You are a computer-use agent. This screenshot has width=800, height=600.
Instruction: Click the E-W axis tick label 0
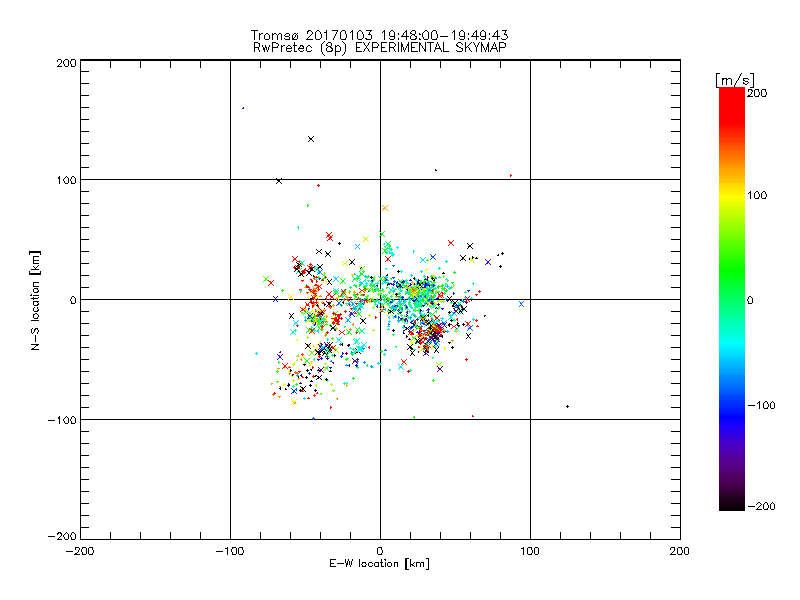click(380, 551)
